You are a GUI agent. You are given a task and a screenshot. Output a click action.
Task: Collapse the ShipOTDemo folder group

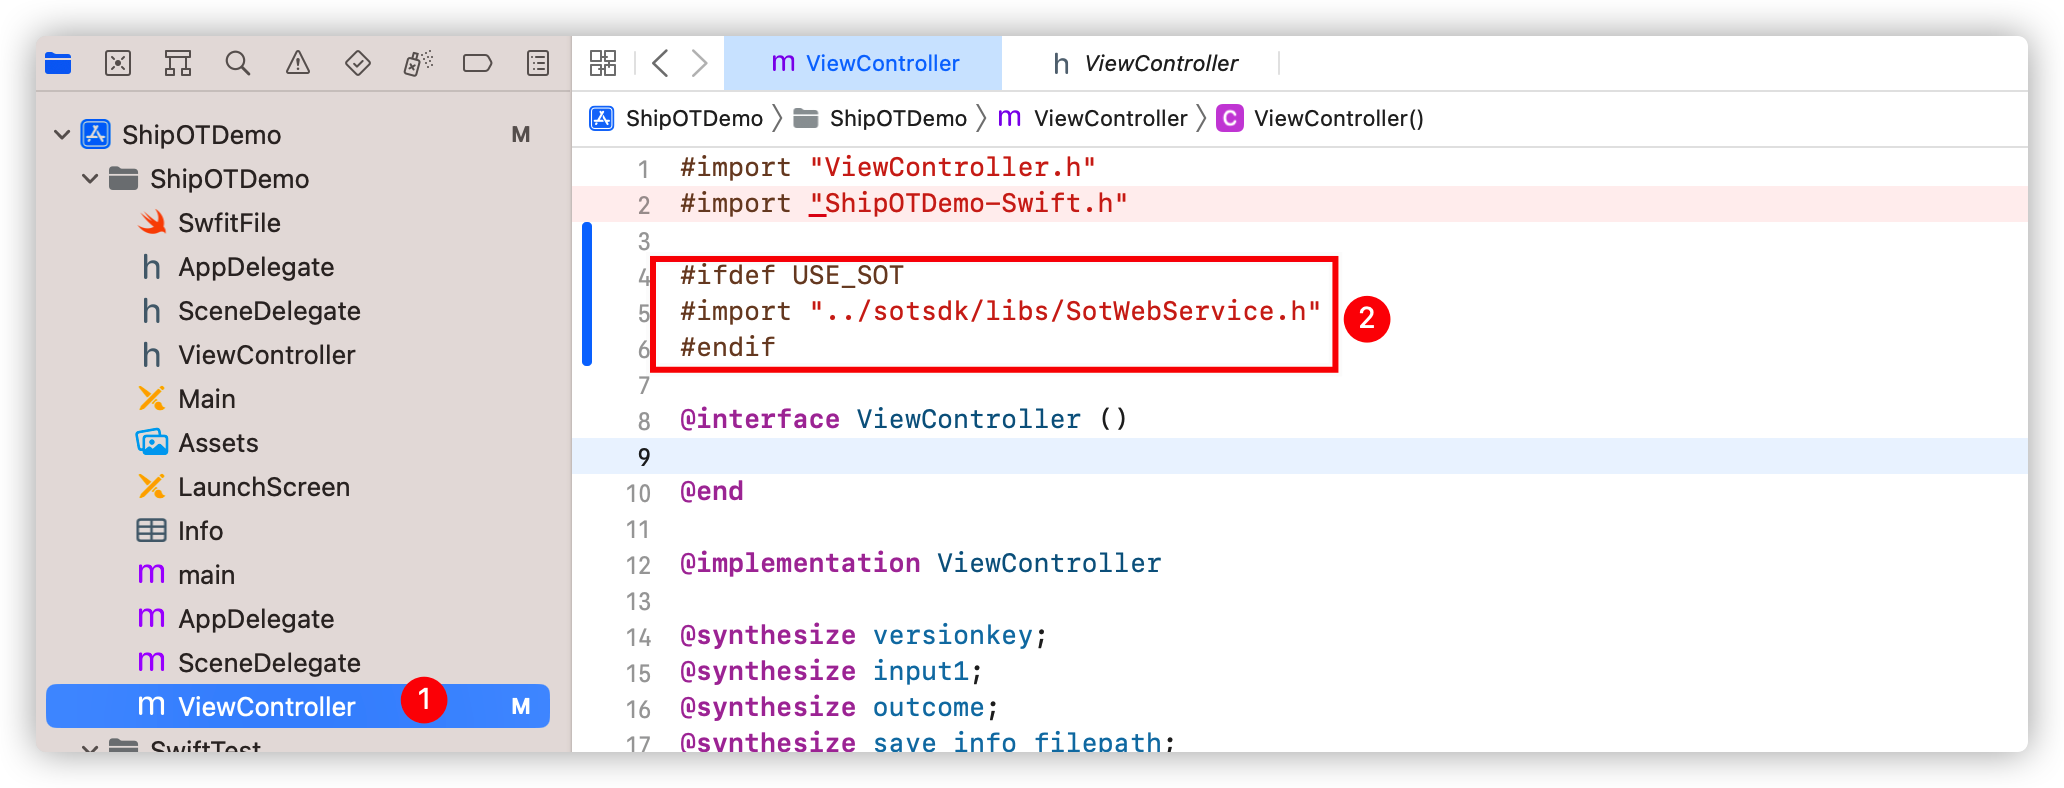pos(90,178)
